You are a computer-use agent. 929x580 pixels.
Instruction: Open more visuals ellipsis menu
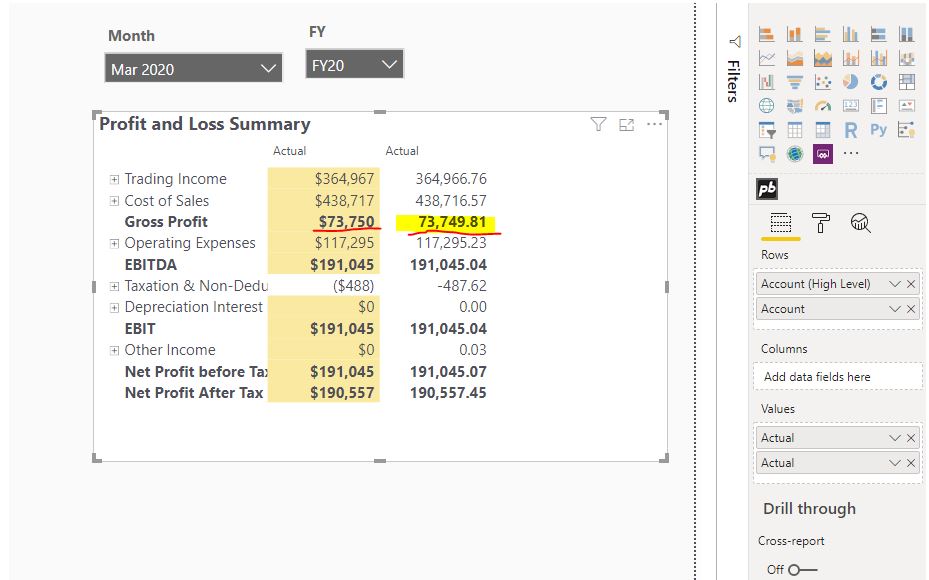(x=850, y=153)
